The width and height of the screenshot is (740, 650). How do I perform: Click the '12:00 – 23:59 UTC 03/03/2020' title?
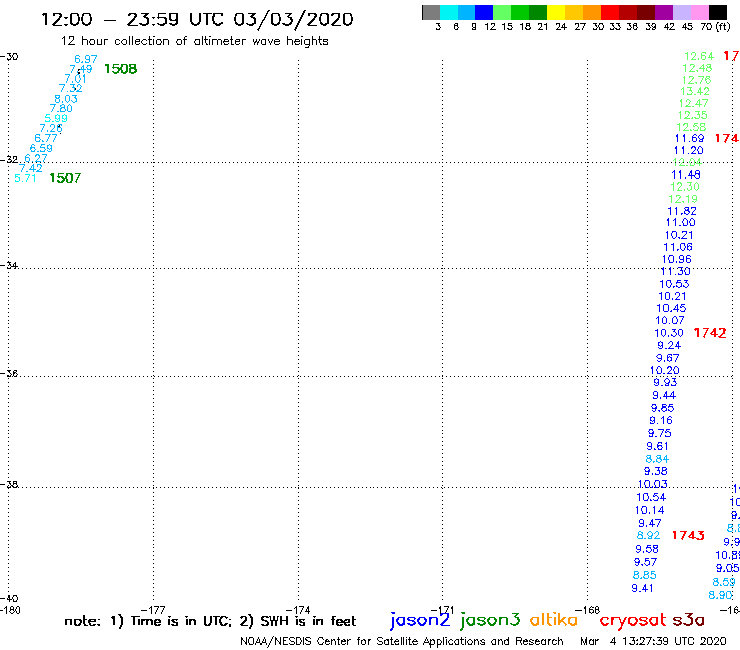point(197,19)
